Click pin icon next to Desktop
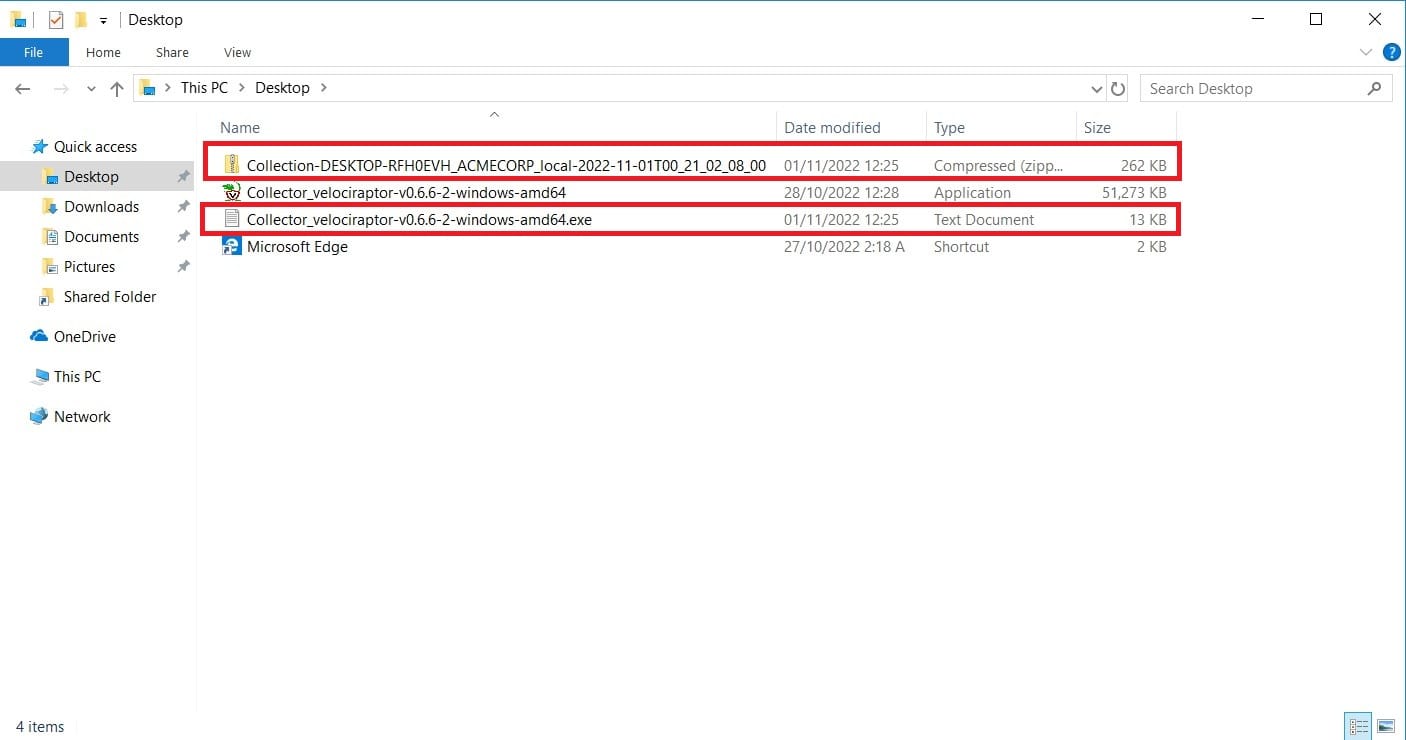This screenshot has width=1406, height=740. [183, 177]
